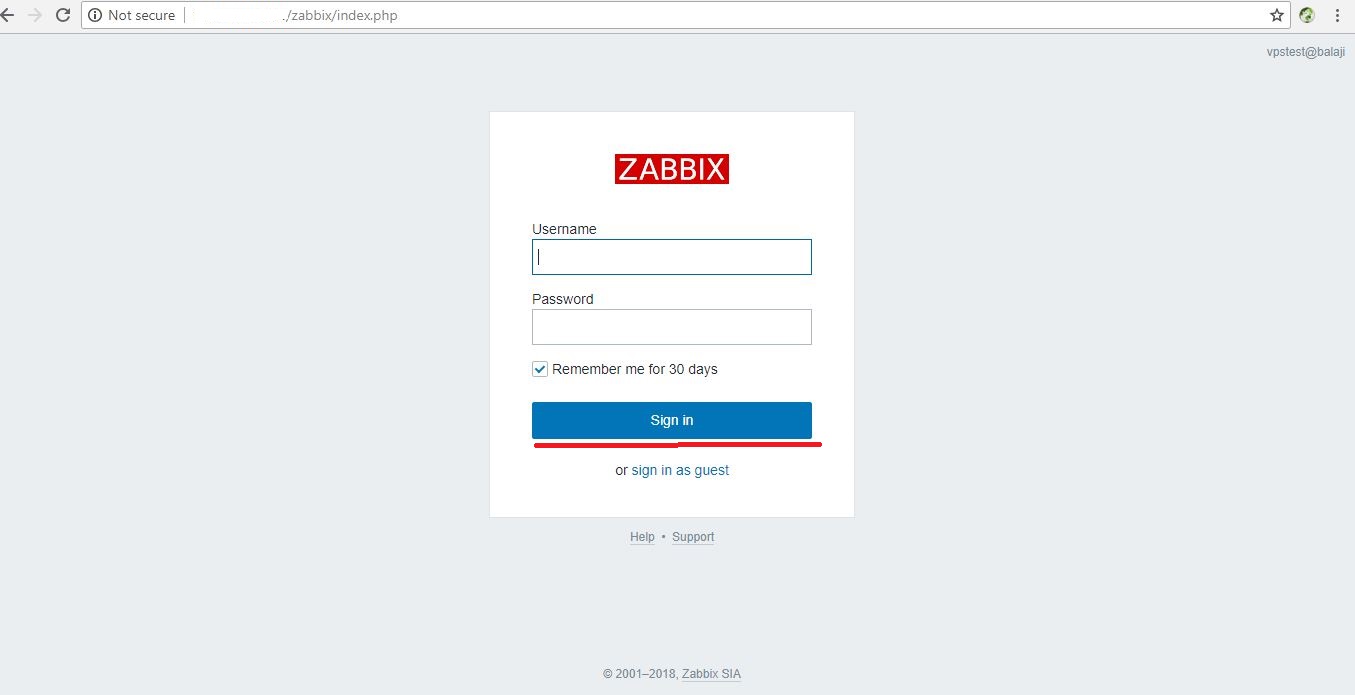Click the Remember me for 30 days label
This screenshot has width=1355, height=695.
(x=635, y=369)
